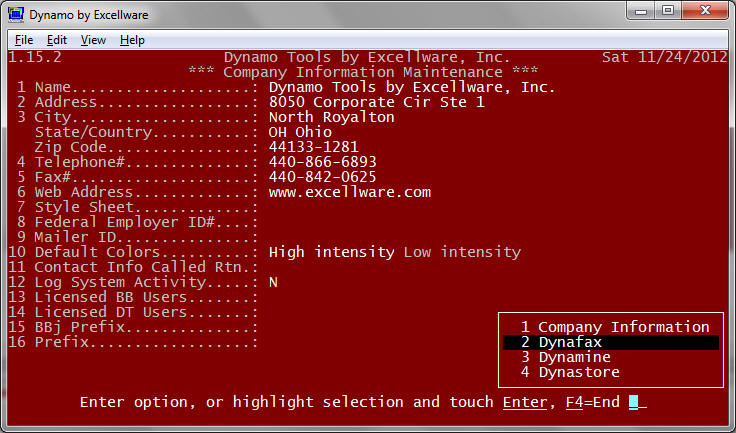Open the View menu

(x=93, y=40)
